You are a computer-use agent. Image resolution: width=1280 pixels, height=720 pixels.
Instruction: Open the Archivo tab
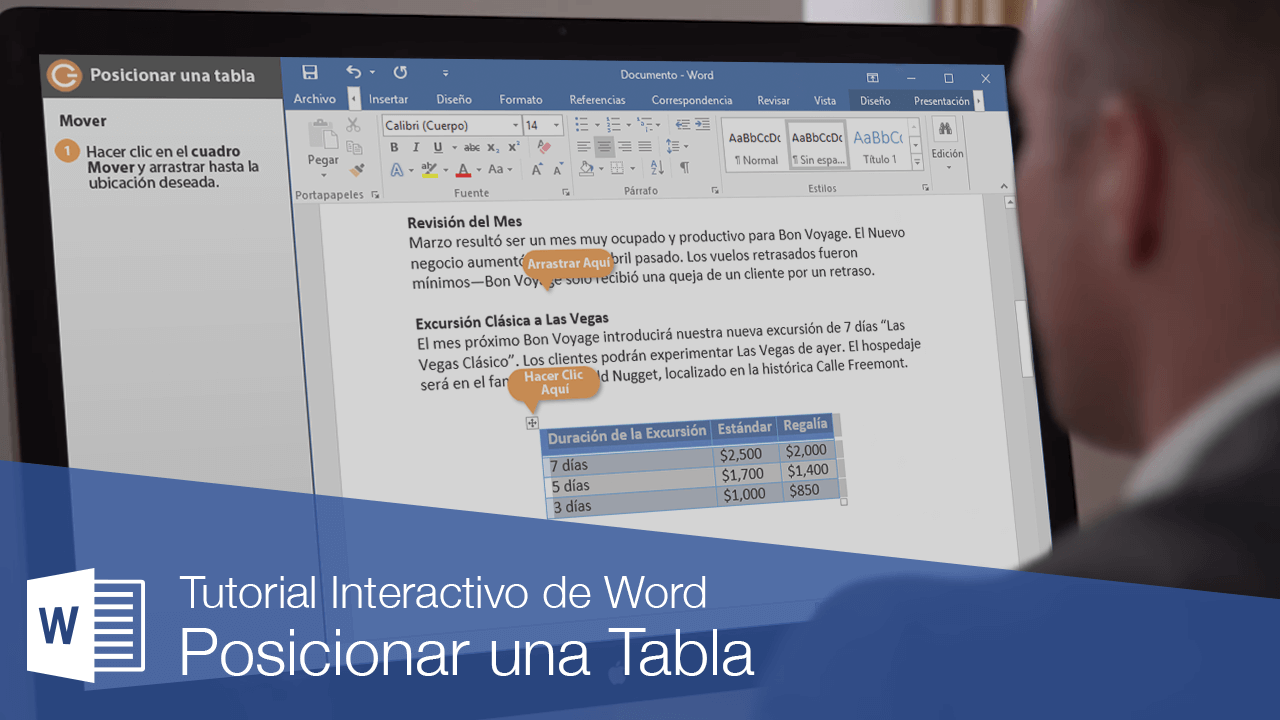[315, 99]
